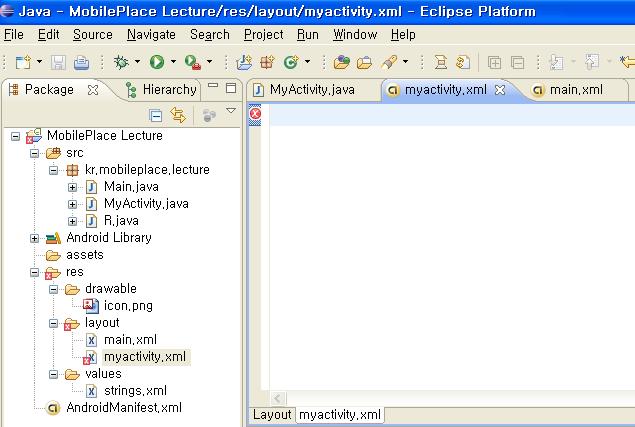The width and height of the screenshot is (635, 427).
Task: Select strings.xml in the tree
Action: click(x=135, y=391)
